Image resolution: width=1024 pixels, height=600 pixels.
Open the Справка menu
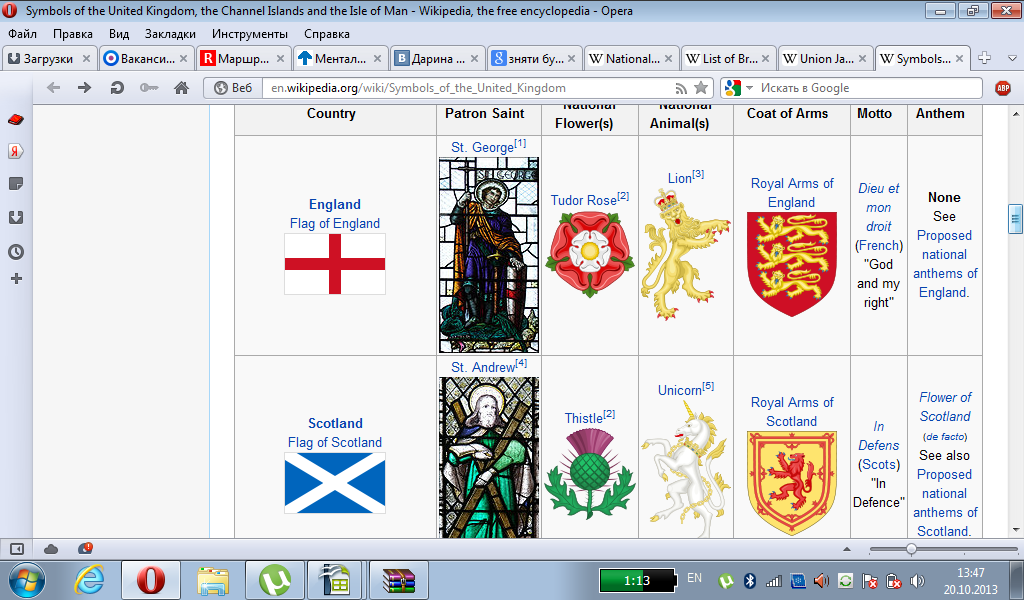327,34
